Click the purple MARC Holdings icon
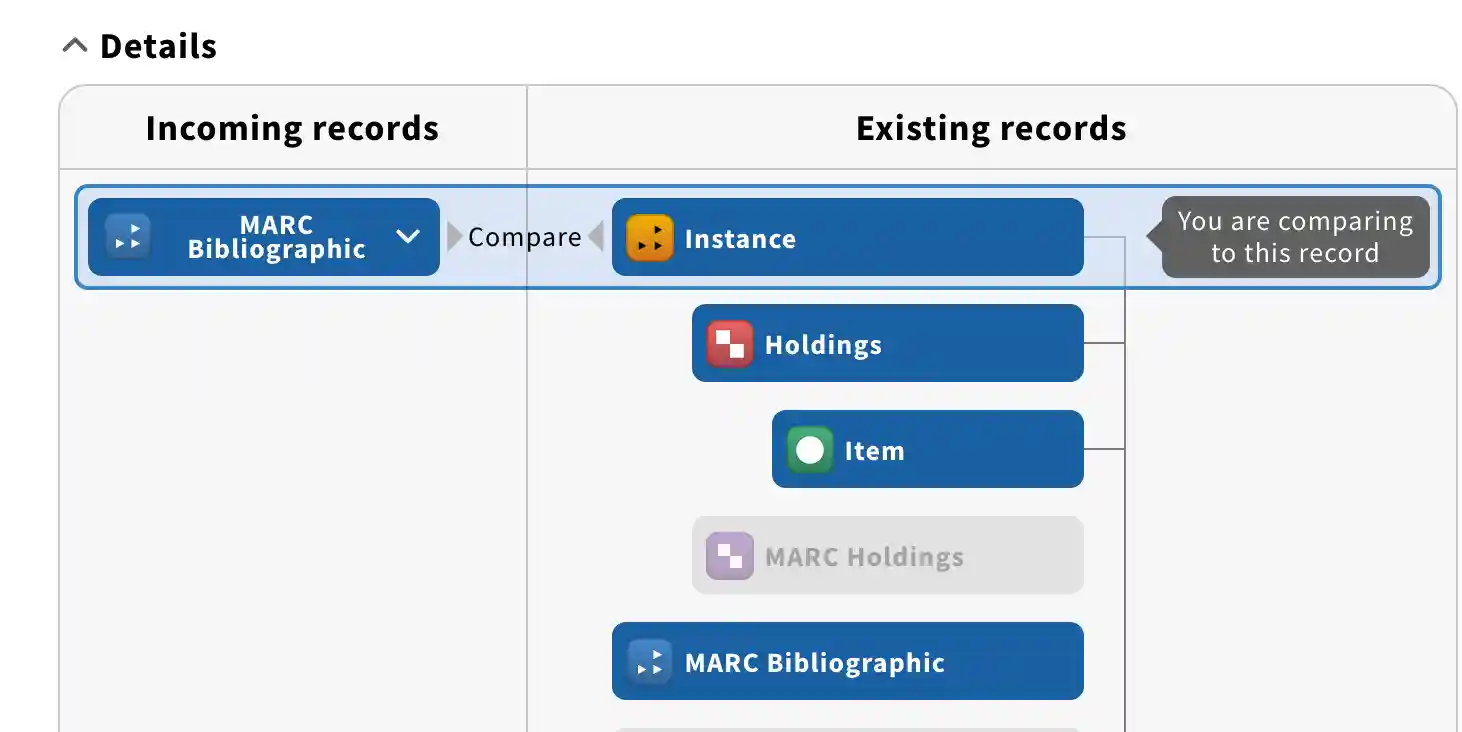This screenshot has width=1462, height=732. click(x=729, y=556)
